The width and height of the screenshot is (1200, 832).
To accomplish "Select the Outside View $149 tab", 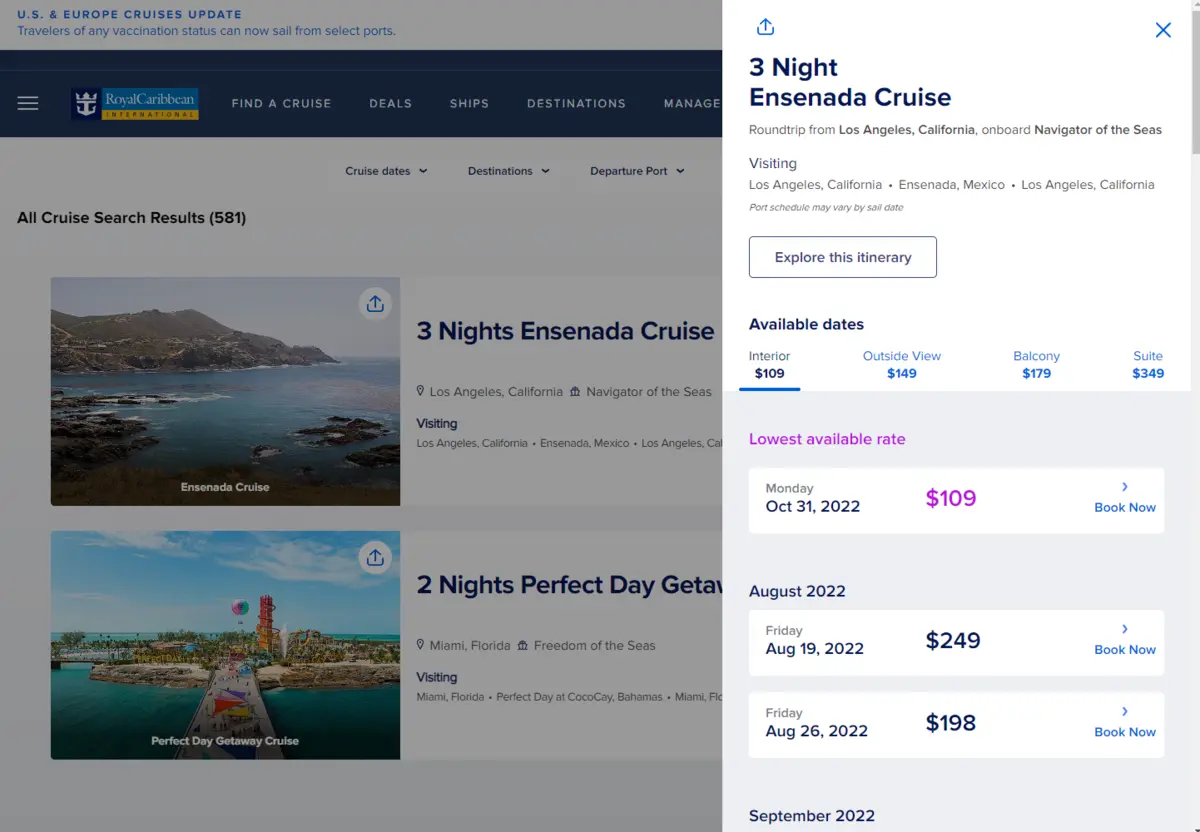I will (902, 365).
